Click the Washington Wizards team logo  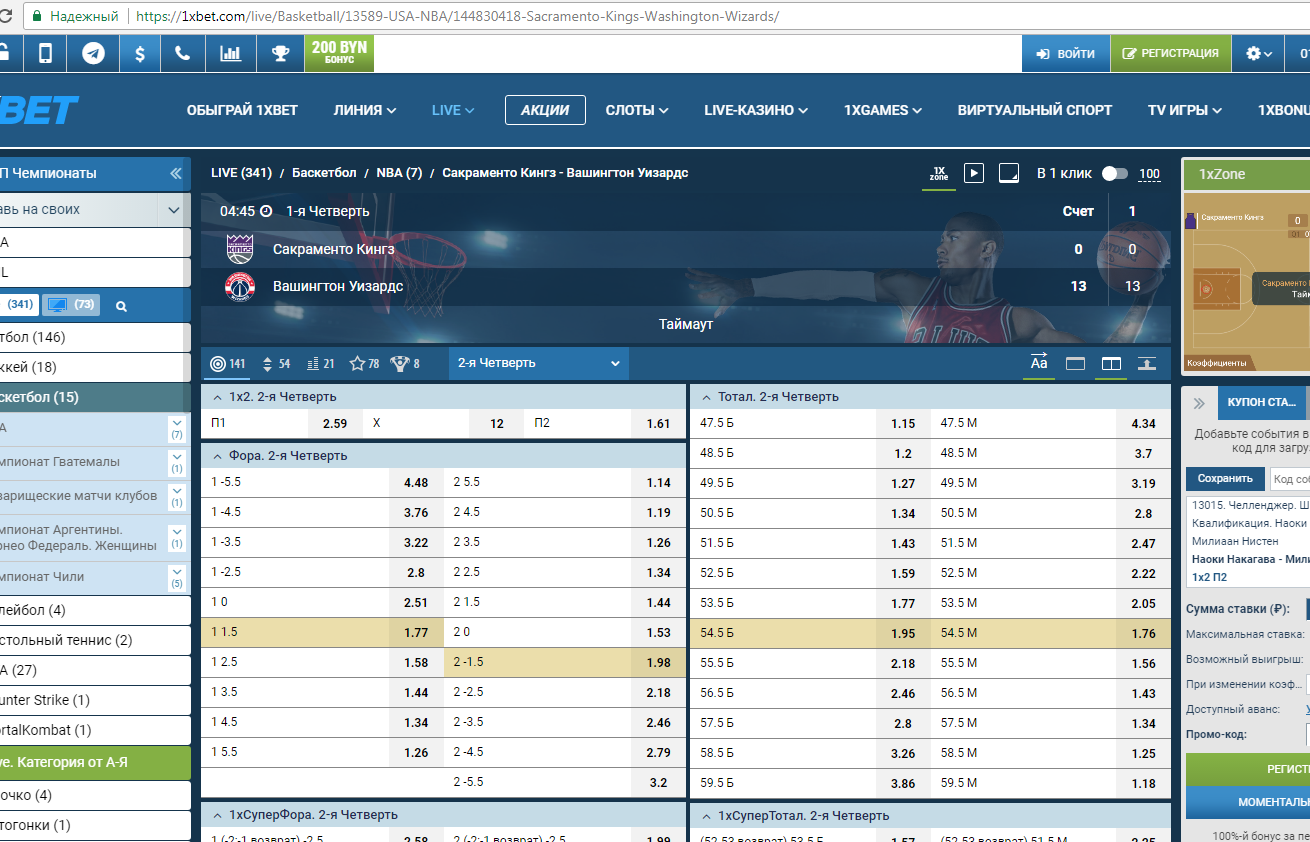[241, 287]
